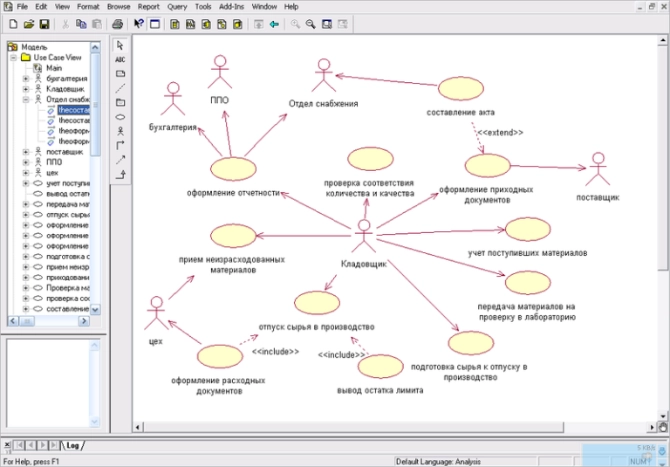This screenshot has width=670, height=467.
Task: Select the ABC Text Box tool
Action: pos(120,59)
